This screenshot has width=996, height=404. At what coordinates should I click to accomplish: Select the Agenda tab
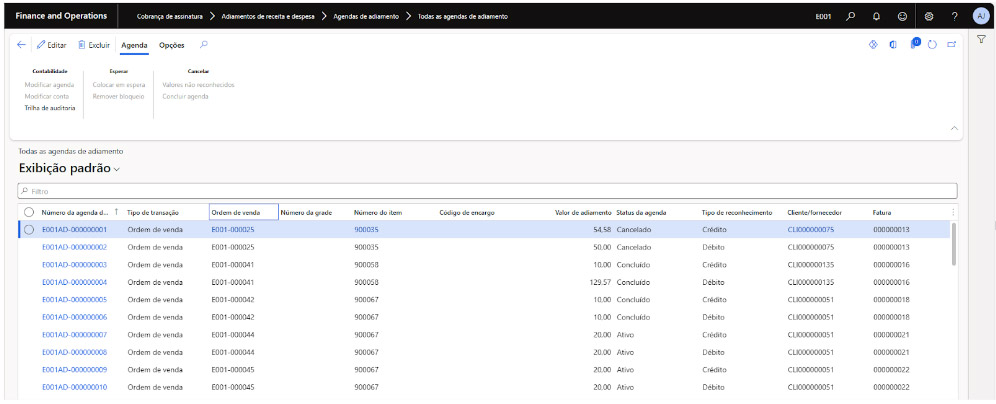coord(134,45)
